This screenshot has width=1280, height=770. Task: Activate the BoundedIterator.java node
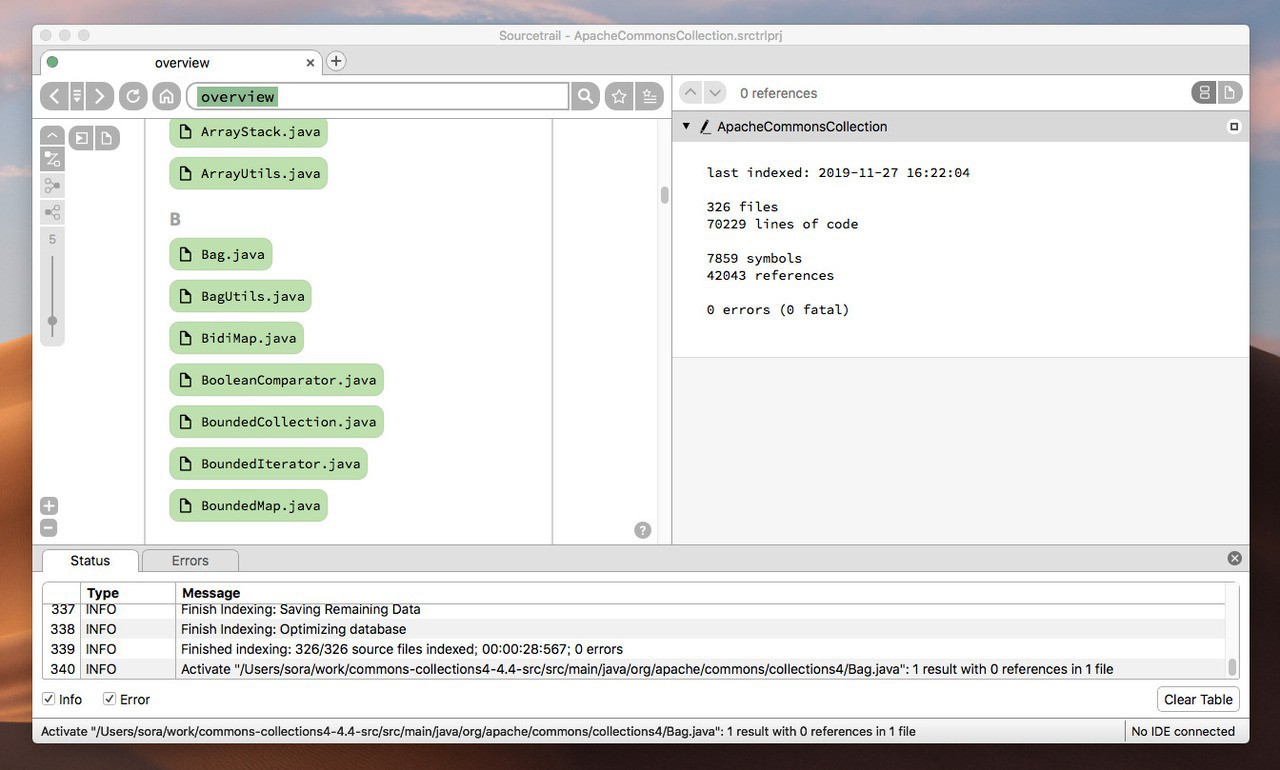tap(268, 464)
